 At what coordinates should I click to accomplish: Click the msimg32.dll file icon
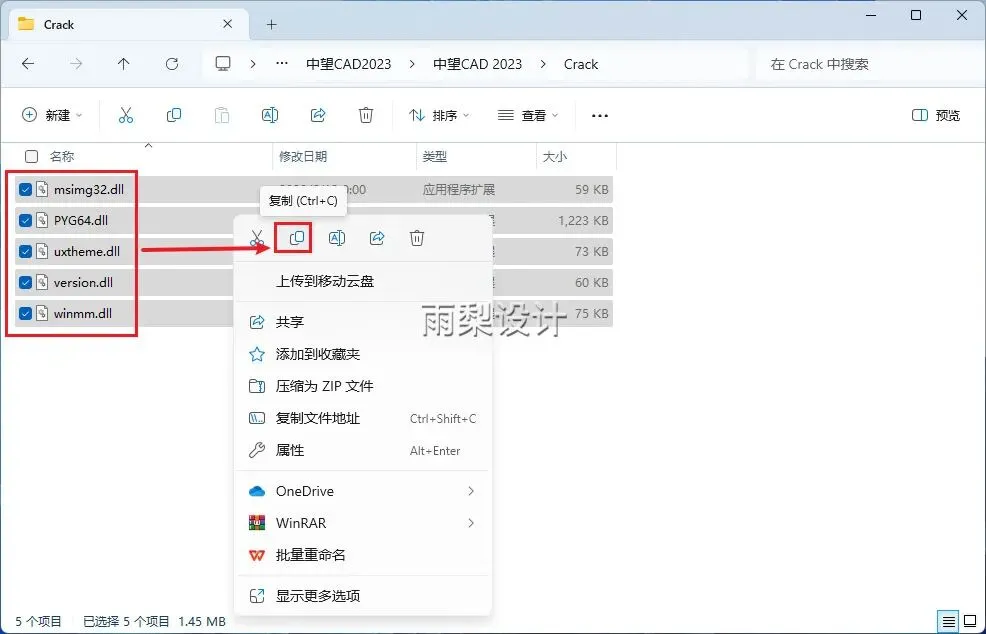click(x=42, y=189)
